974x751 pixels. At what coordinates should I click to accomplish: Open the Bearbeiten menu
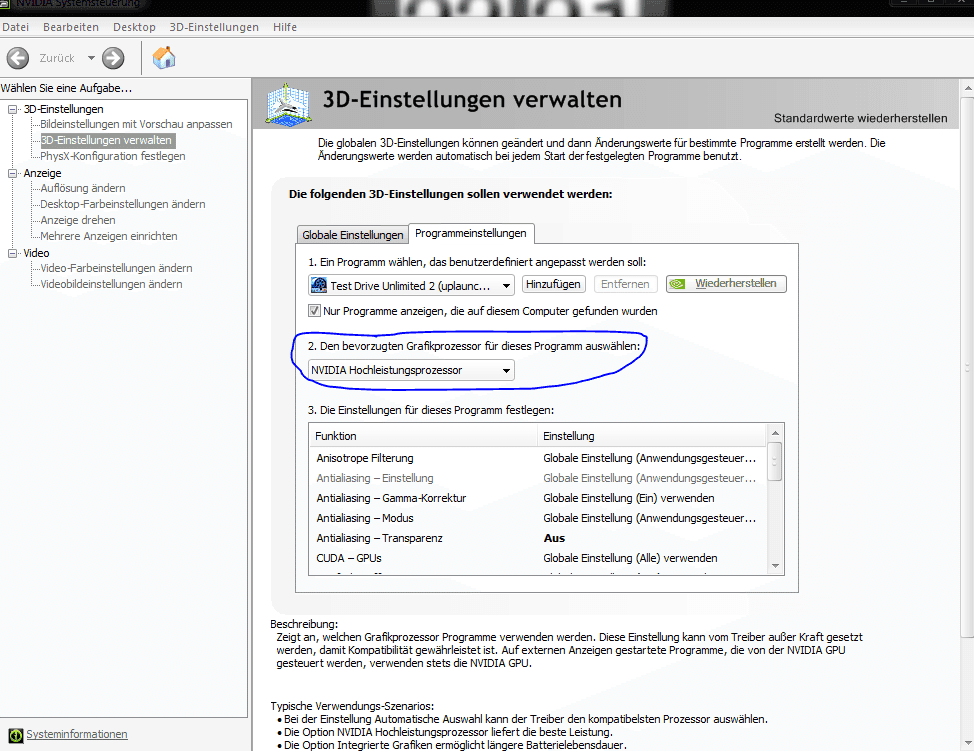[71, 27]
